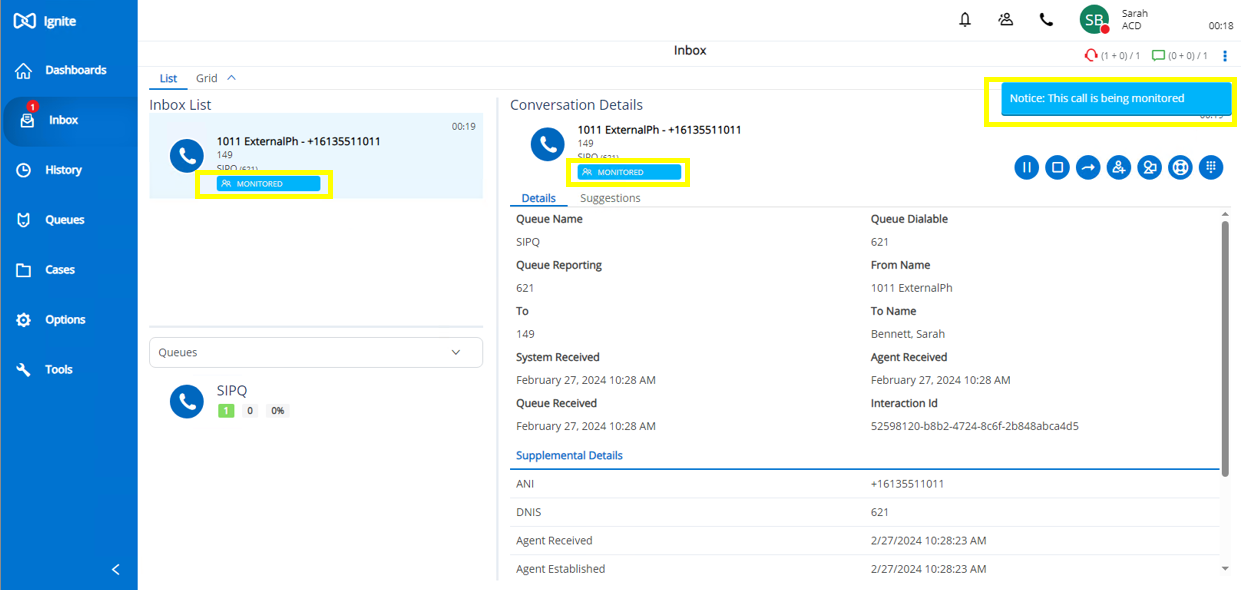
Task: Open the three-dot more options menu
Action: click(x=1225, y=56)
